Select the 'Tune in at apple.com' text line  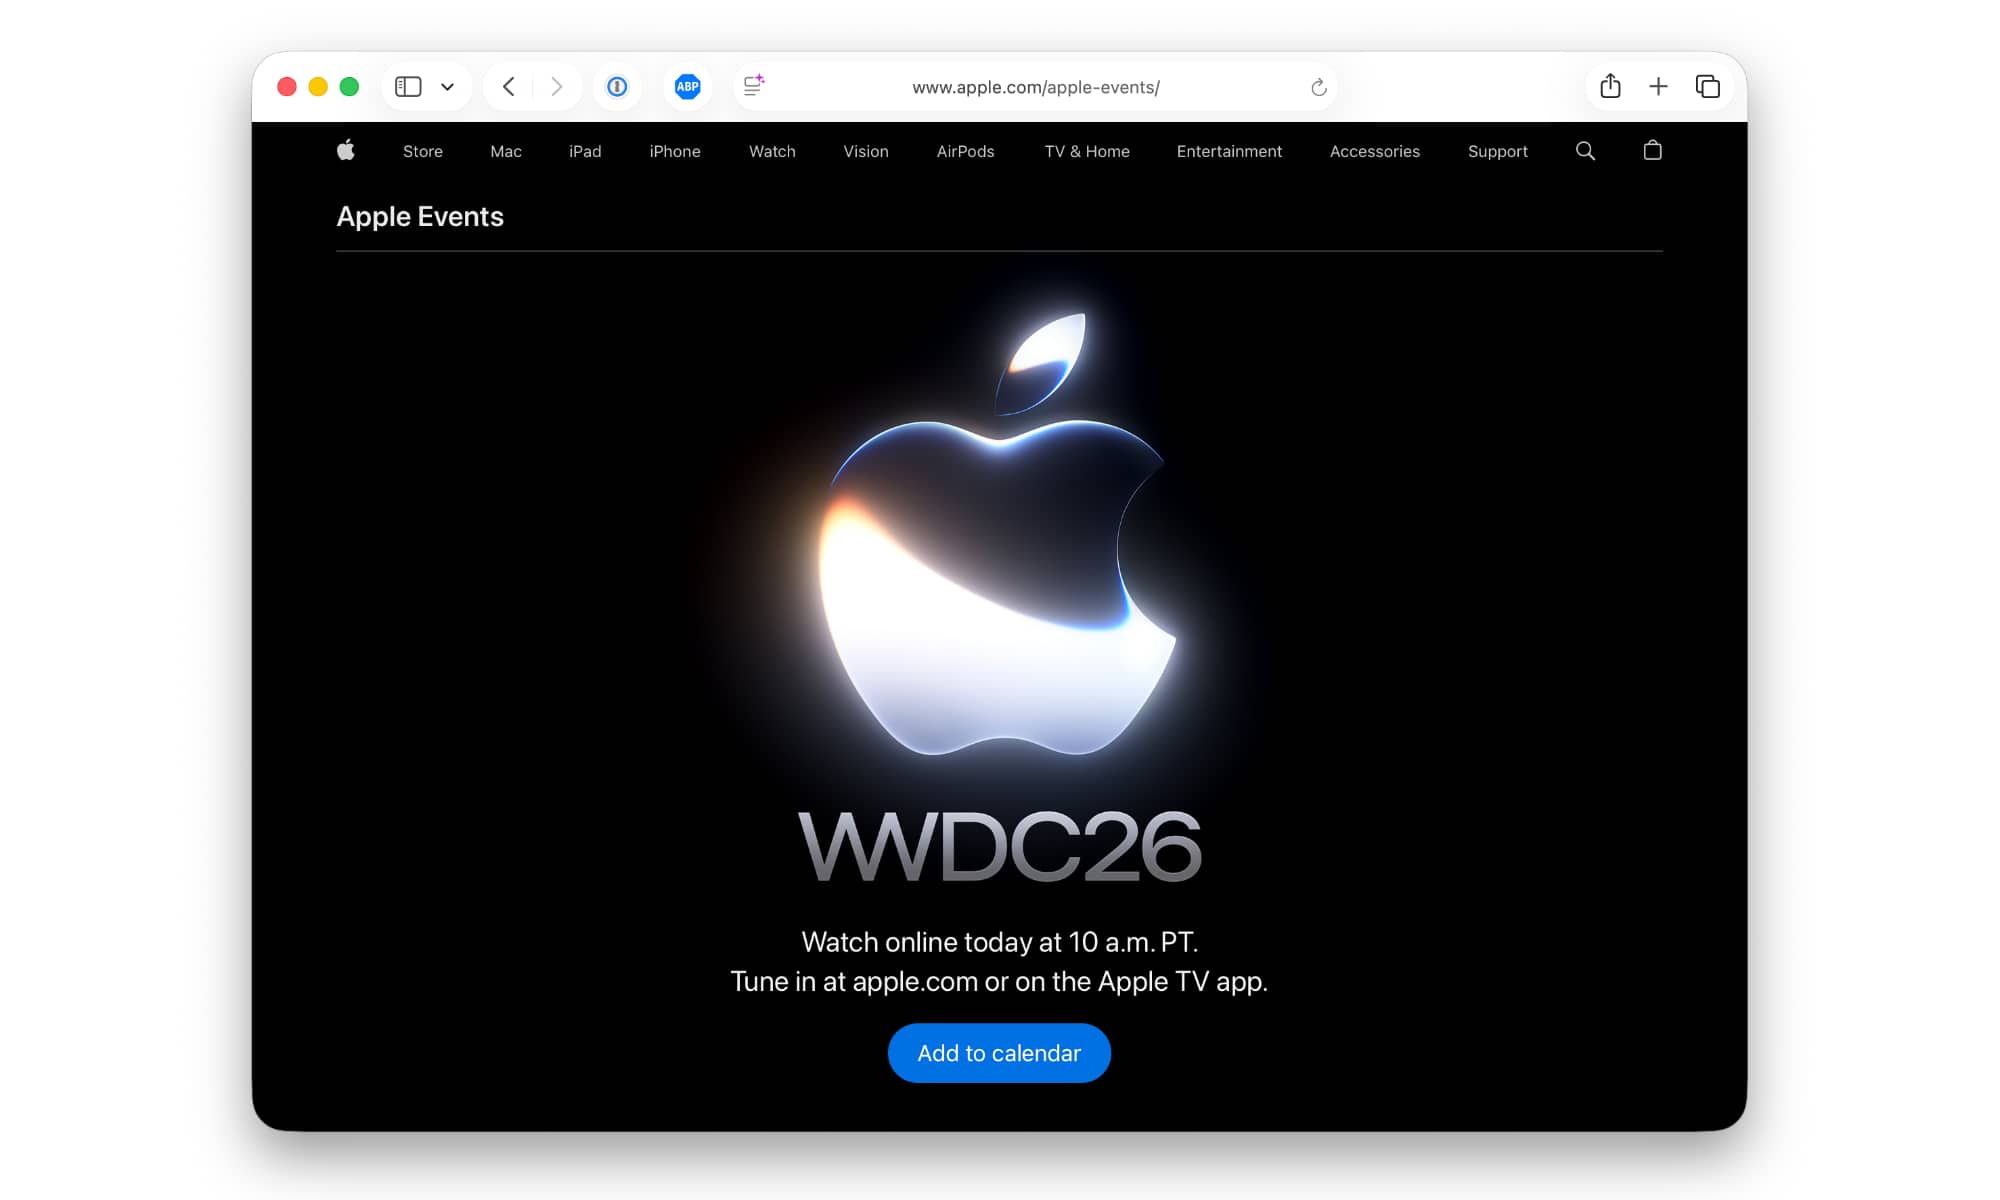999,982
